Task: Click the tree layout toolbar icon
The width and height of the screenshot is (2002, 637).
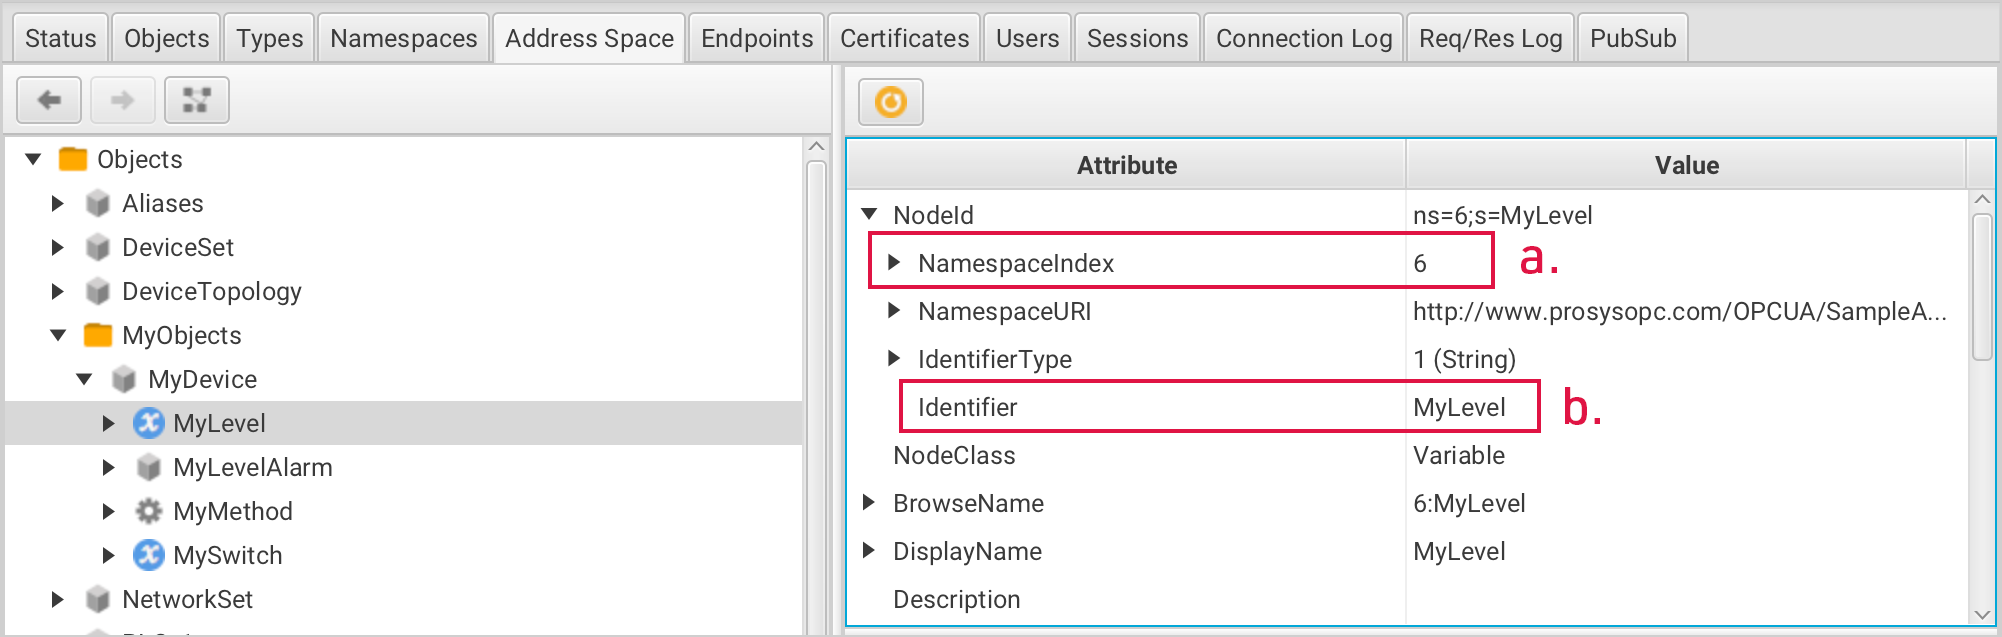Action: click(x=196, y=100)
